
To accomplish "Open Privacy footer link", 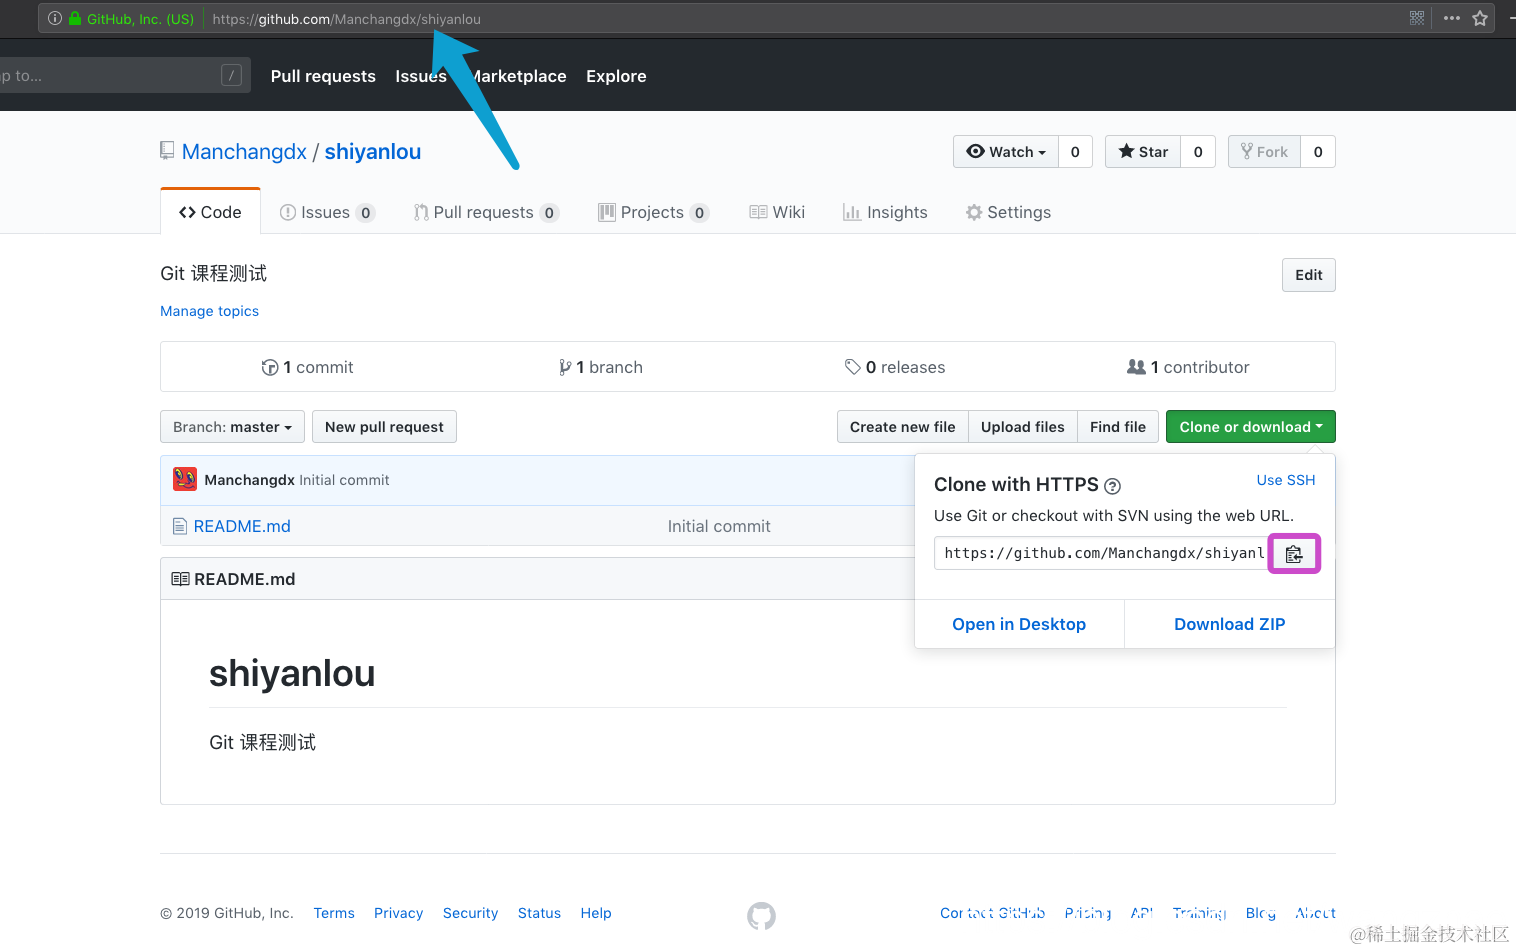I will (x=398, y=913).
